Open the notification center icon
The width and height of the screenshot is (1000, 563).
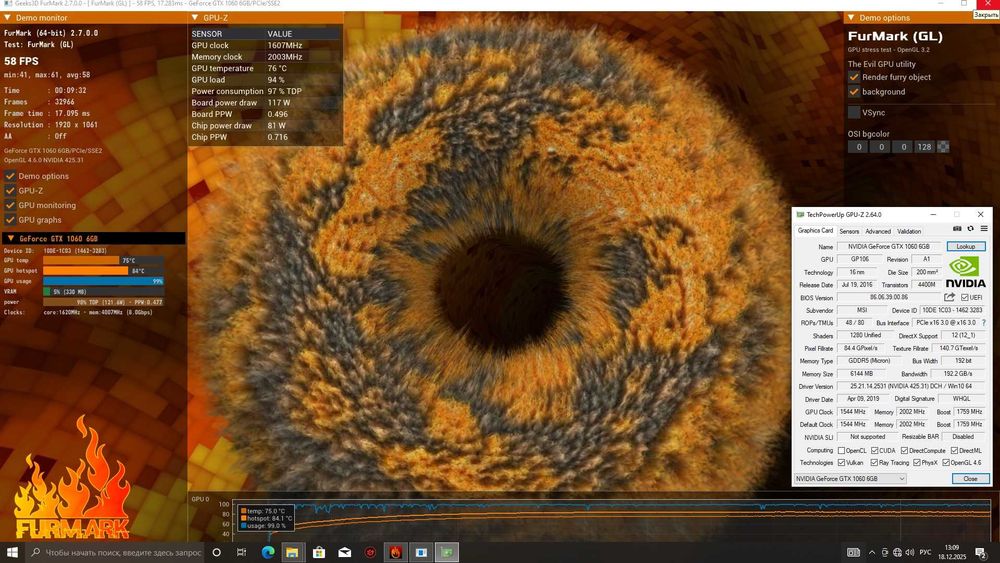point(981,552)
